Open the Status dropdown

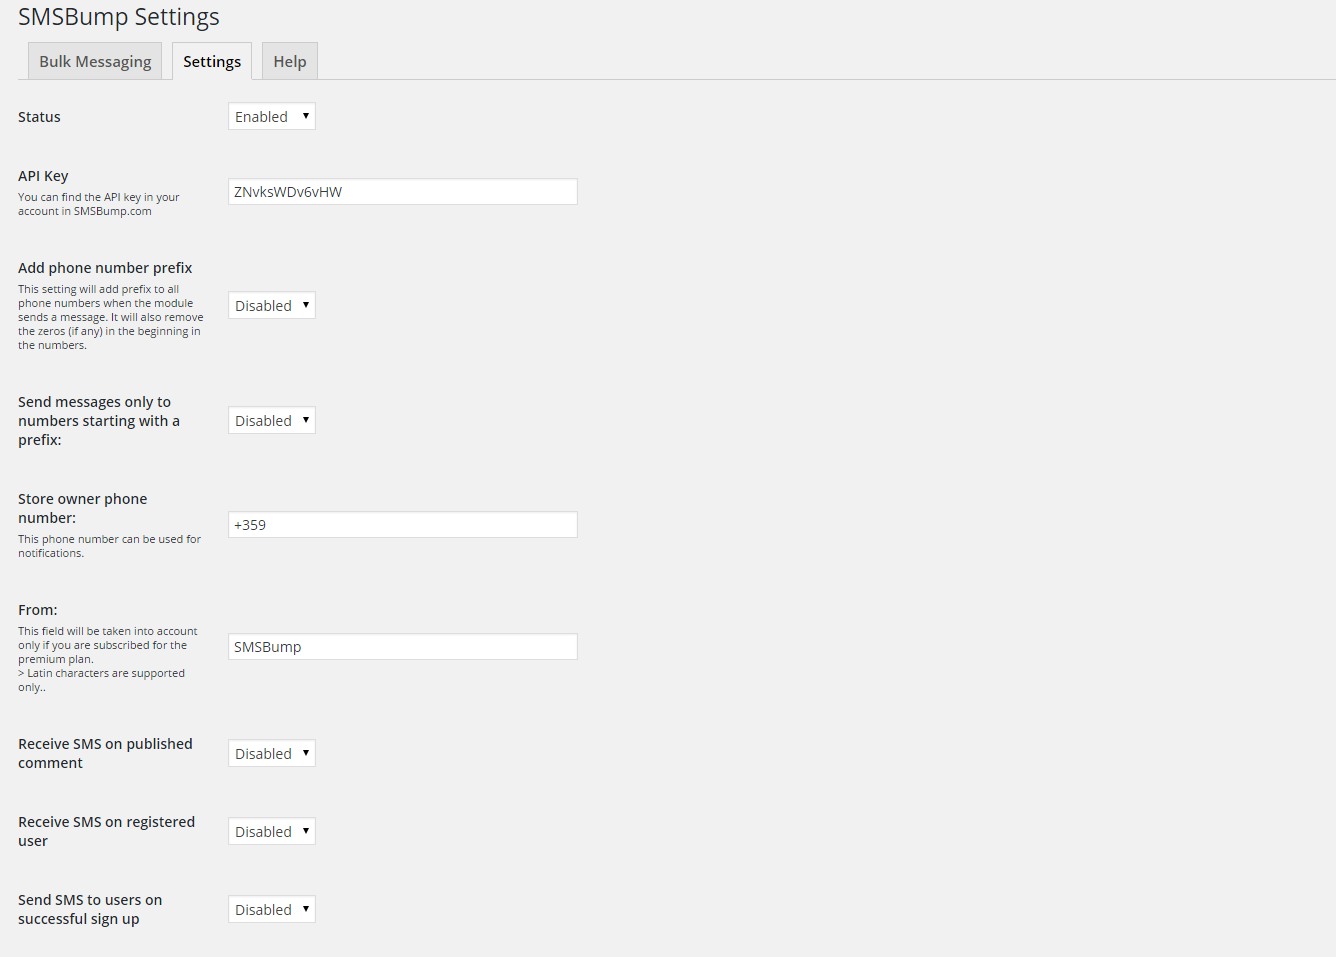click(272, 116)
